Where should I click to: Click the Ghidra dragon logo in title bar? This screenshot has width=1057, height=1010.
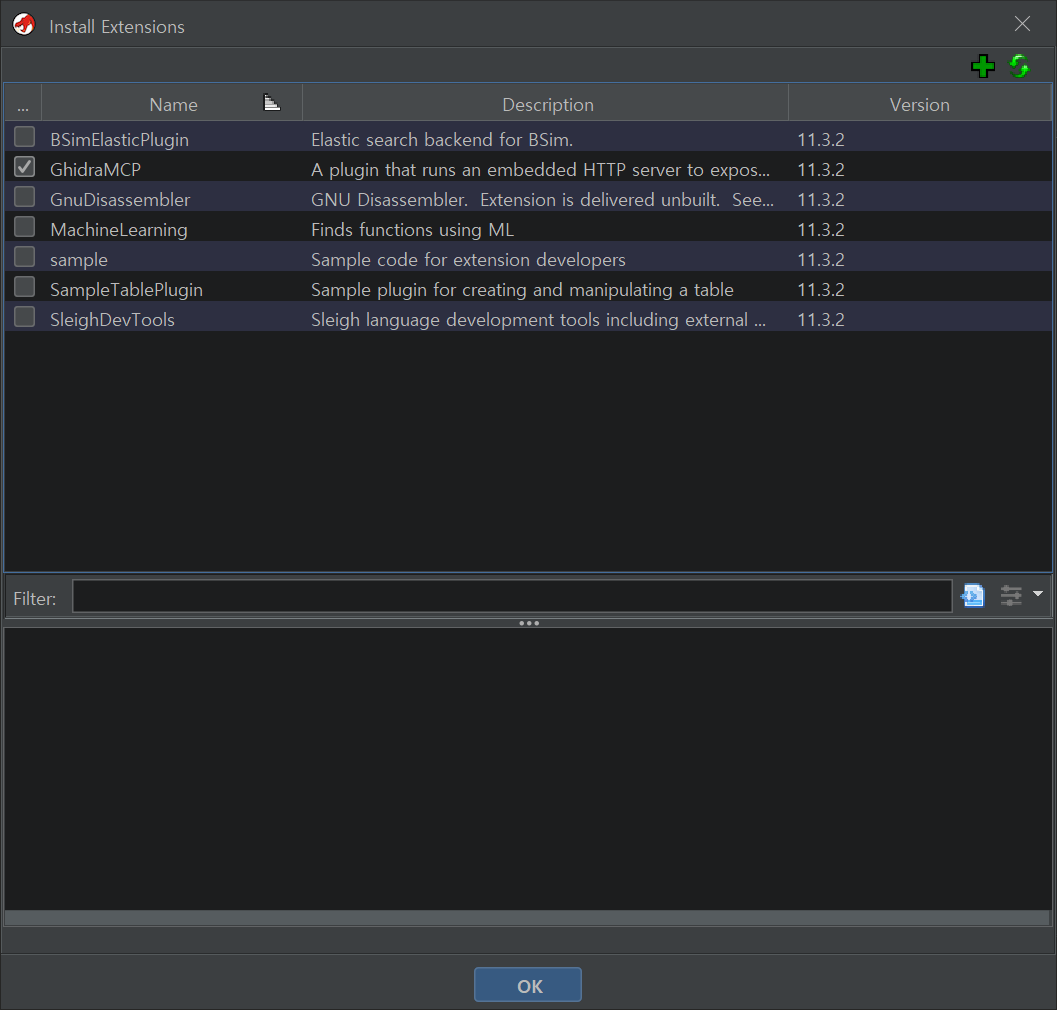tap(24, 25)
